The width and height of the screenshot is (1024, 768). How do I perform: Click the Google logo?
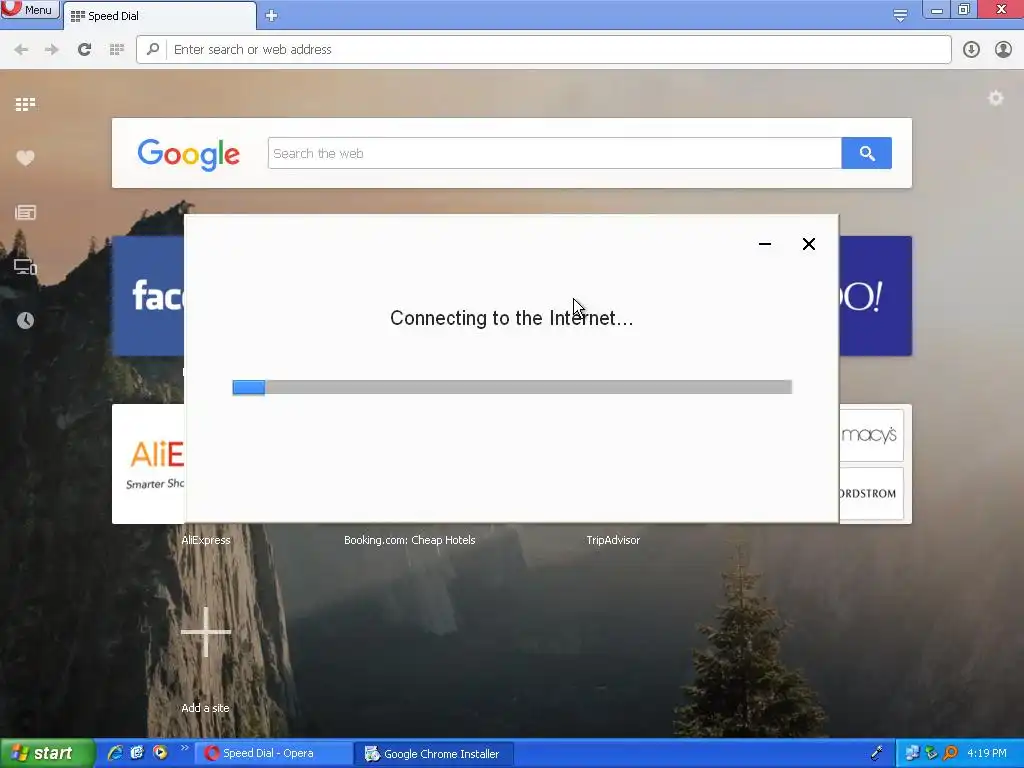click(188, 154)
